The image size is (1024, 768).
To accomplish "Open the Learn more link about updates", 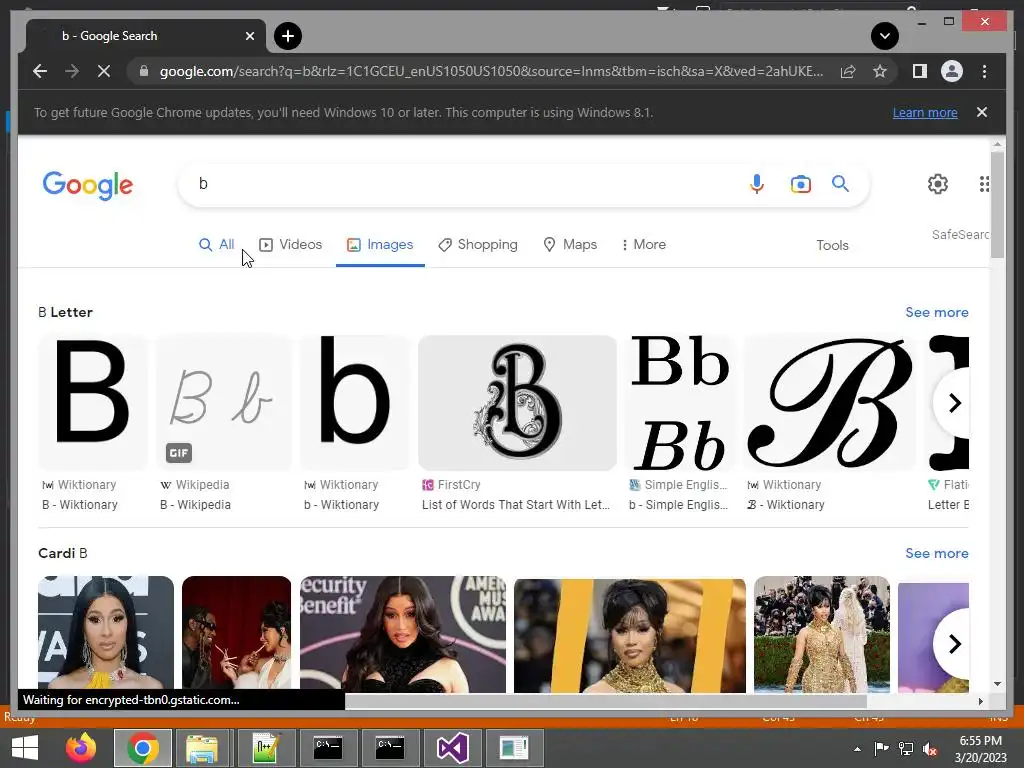I will tap(925, 112).
